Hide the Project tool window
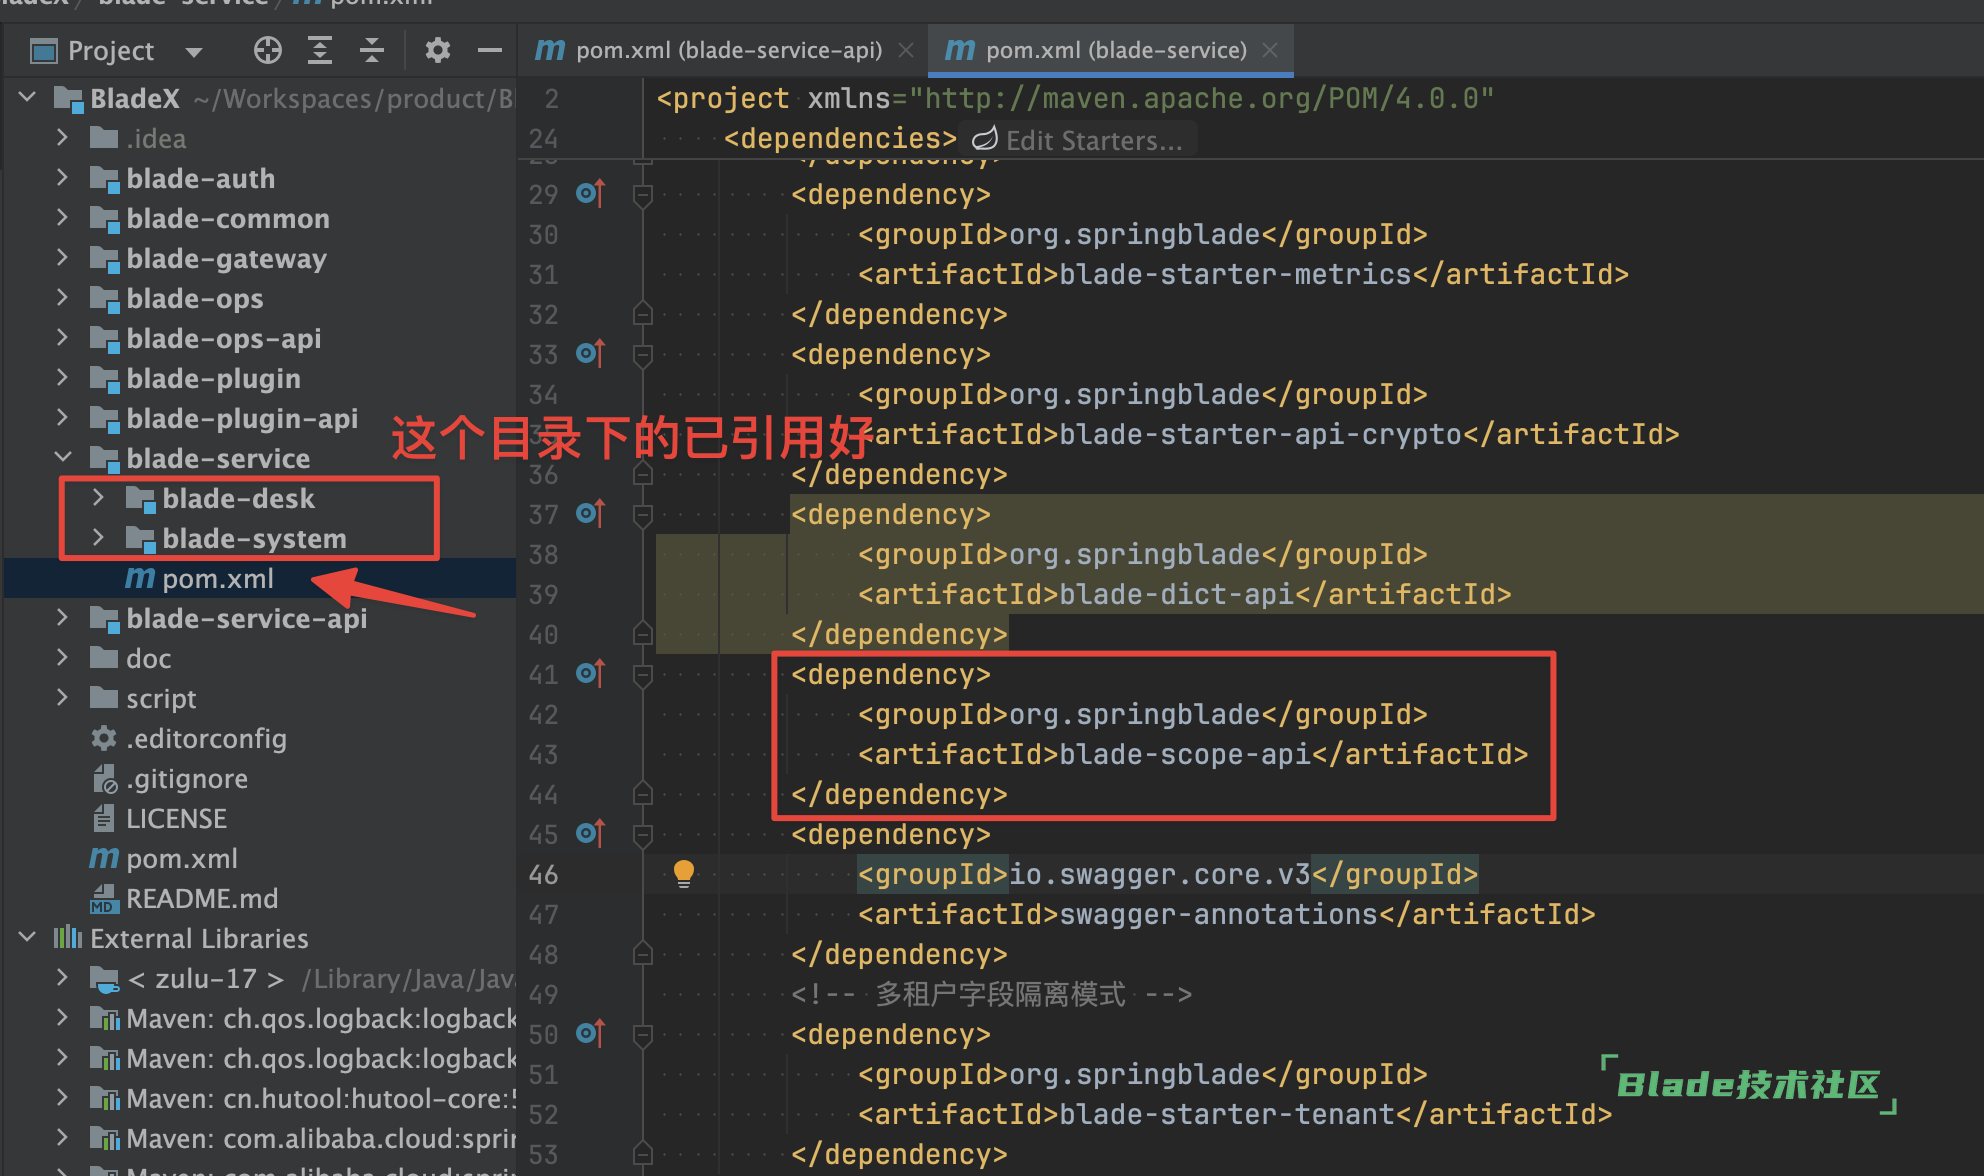Viewport: 1984px width, 1176px height. 489,50
